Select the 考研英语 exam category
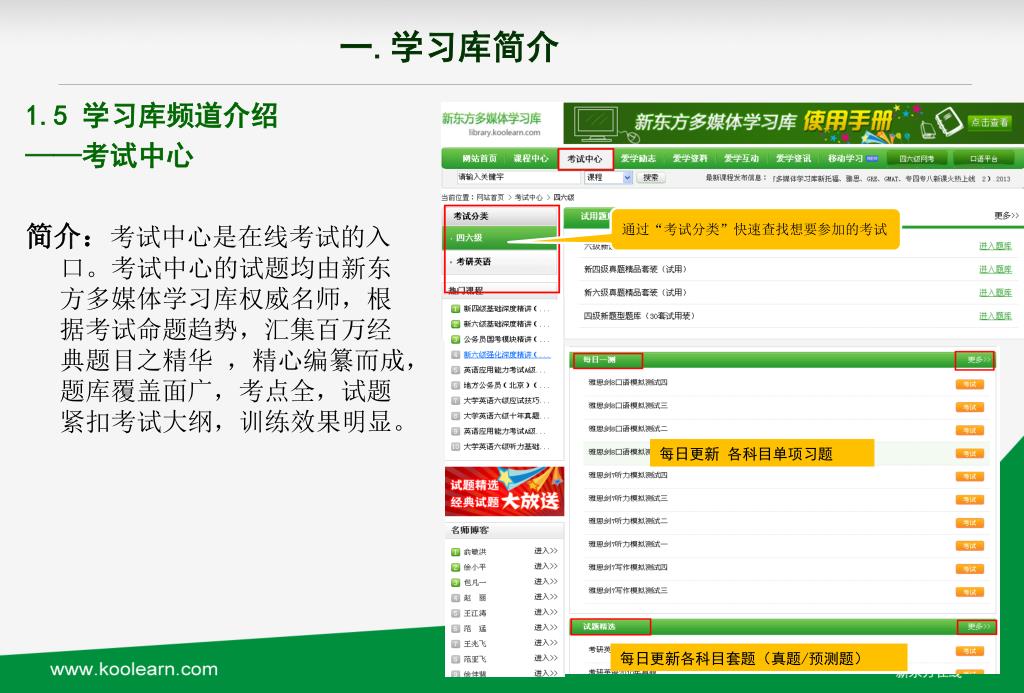The image size is (1024, 693). pos(502,262)
